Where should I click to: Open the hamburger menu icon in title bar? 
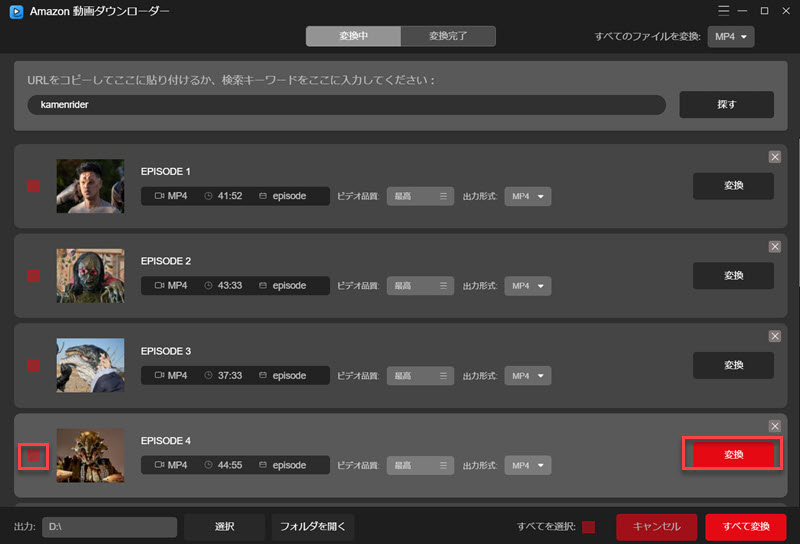[723, 11]
